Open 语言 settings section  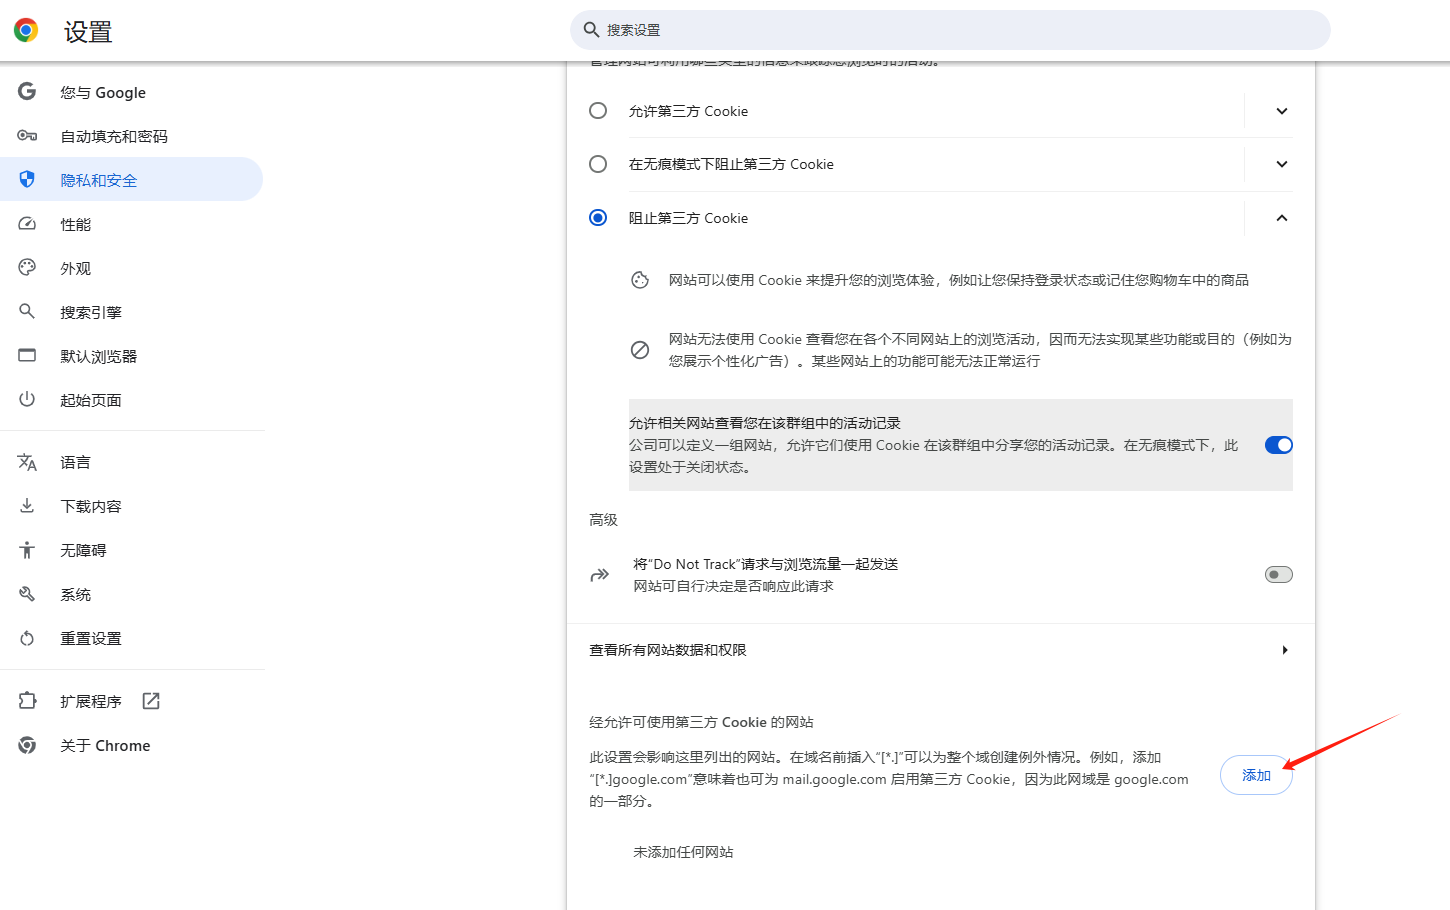(131, 462)
